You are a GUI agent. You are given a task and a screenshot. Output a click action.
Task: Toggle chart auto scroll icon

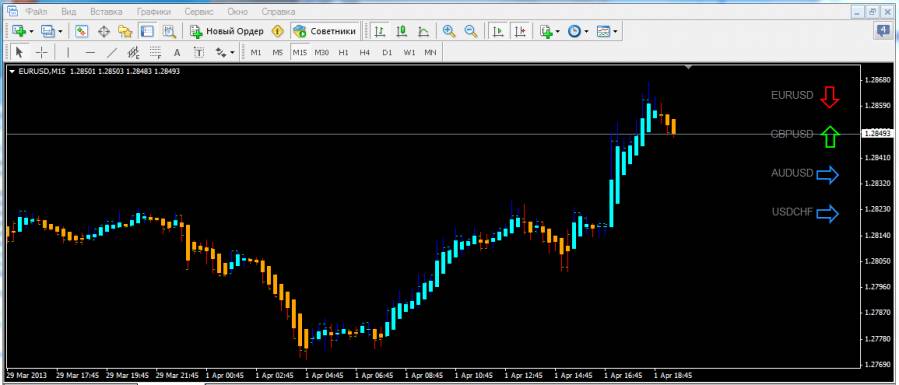[498, 32]
